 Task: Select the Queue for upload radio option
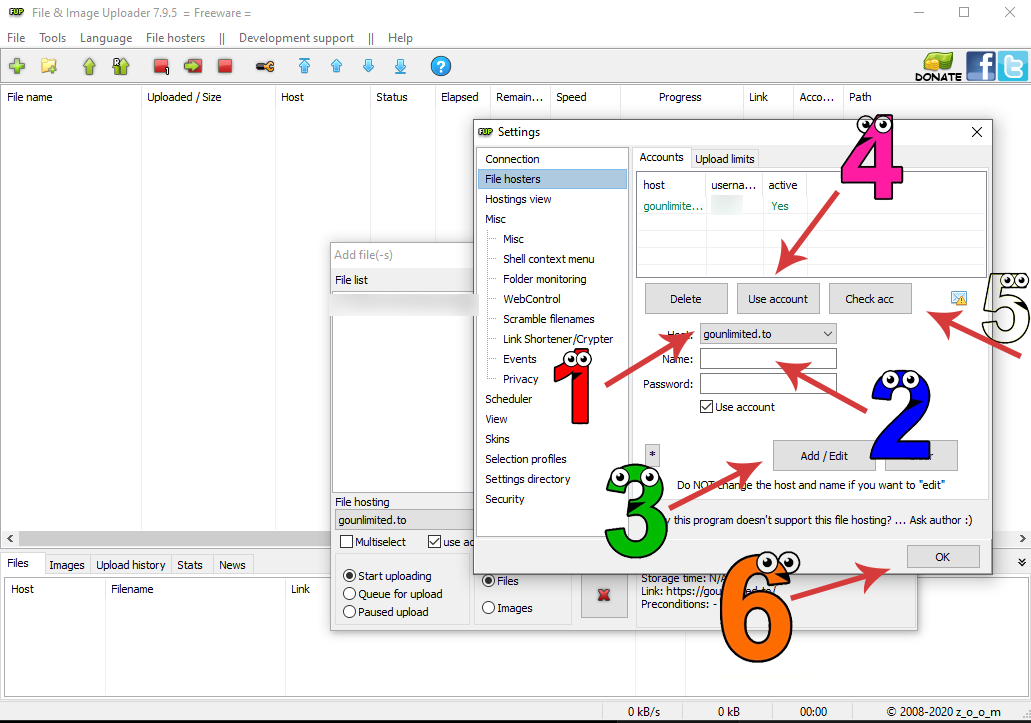[350, 594]
